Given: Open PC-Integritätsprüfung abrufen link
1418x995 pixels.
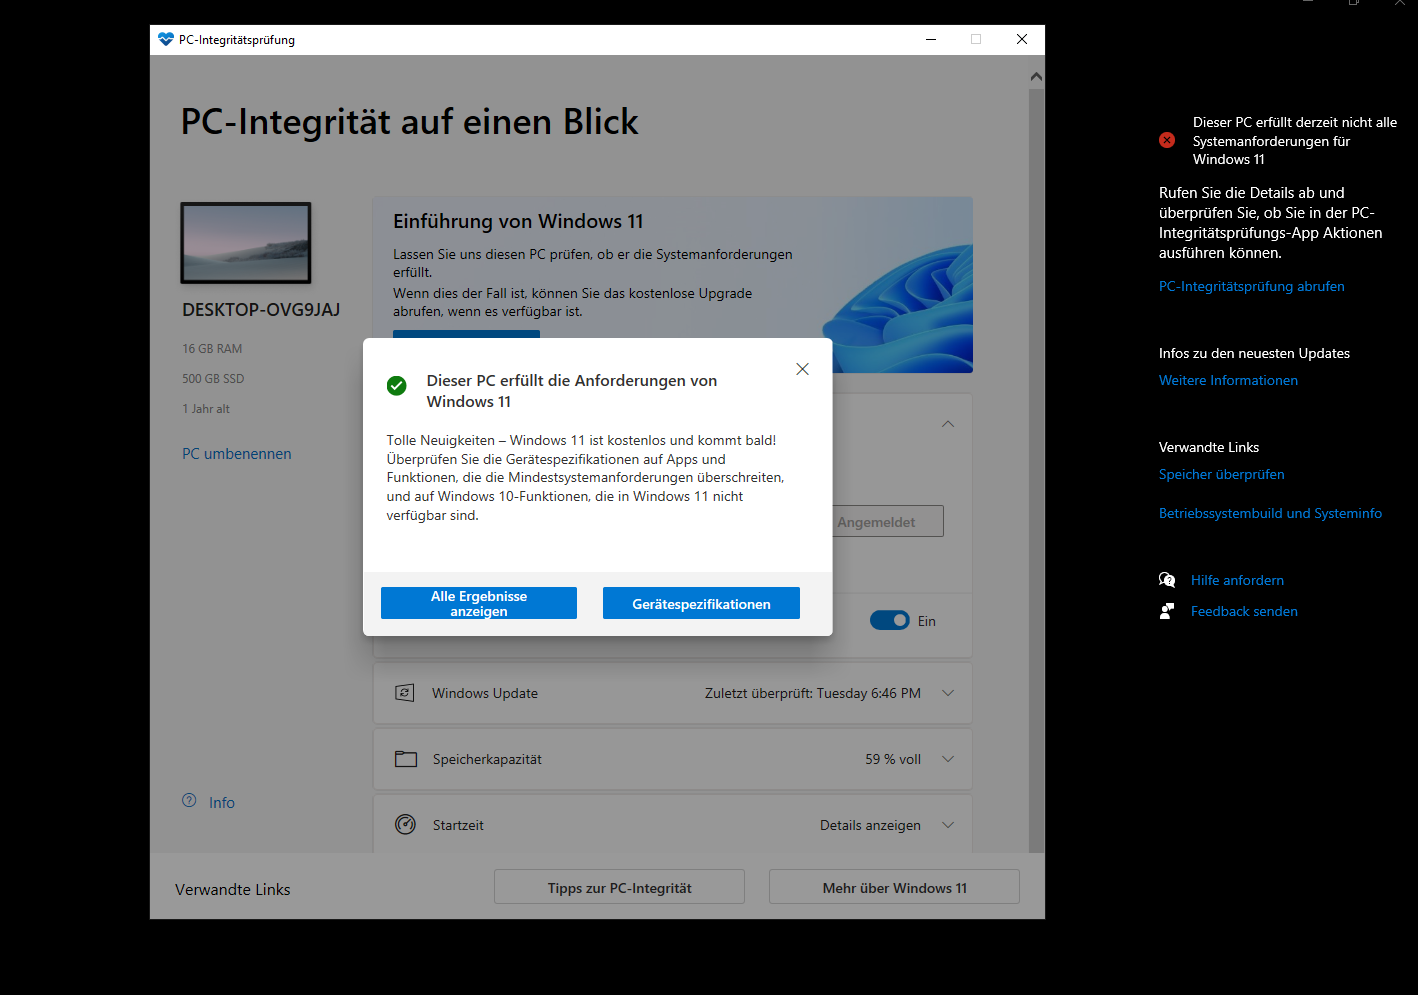Looking at the screenshot, I should [x=1251, y=286].
